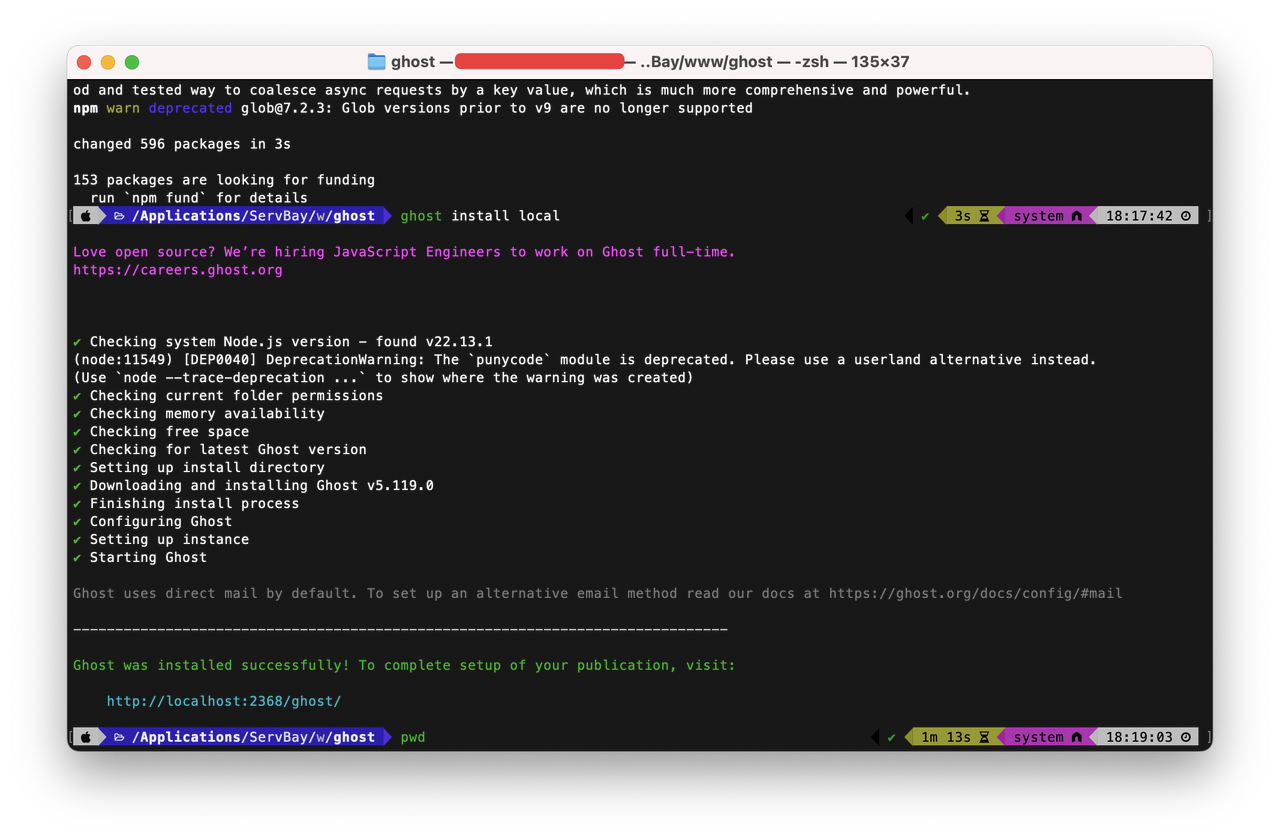Click the 'Use `node --trace-deprecation ...`' line
Screen dimensions: 1280x840
tap(383, 378)
